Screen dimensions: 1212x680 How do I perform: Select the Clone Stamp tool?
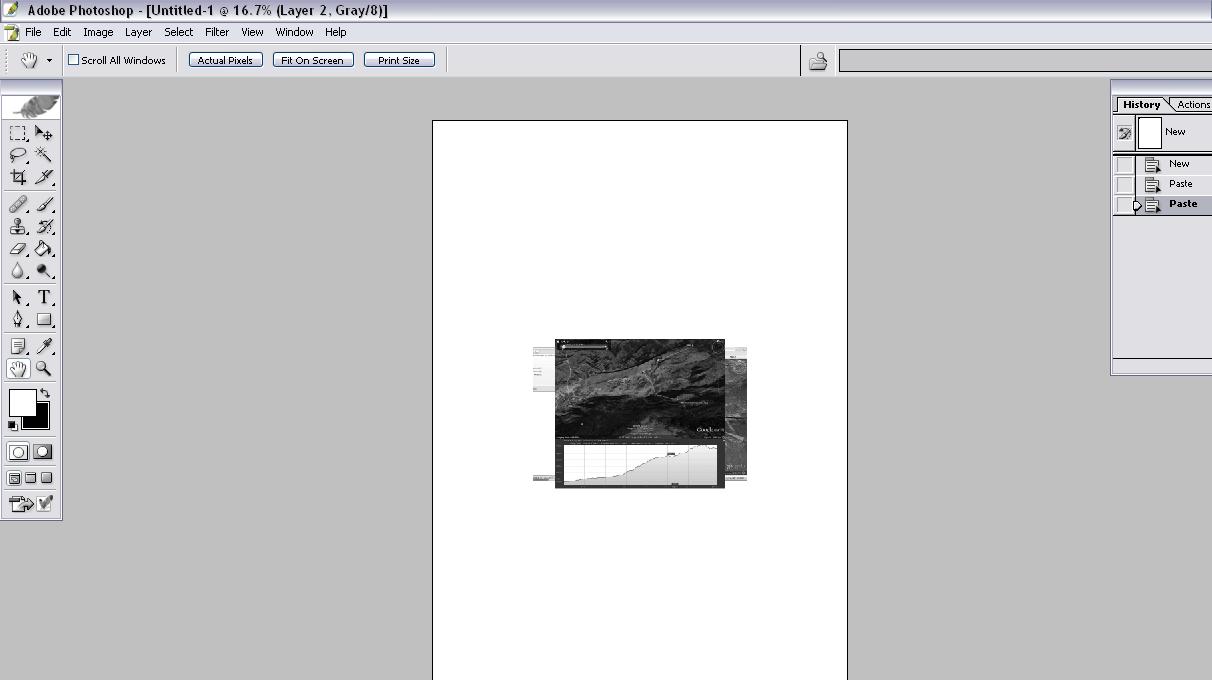[18, 227]
